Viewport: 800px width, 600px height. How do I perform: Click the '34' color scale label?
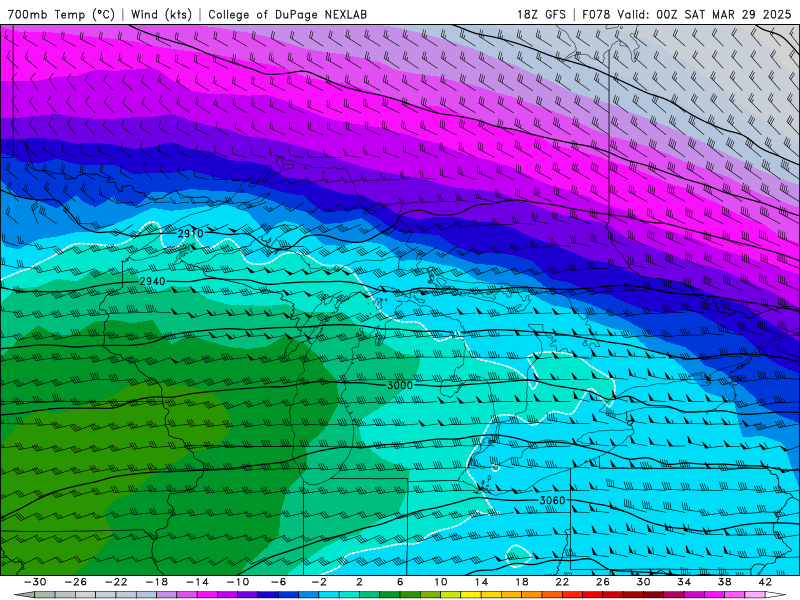684,582
